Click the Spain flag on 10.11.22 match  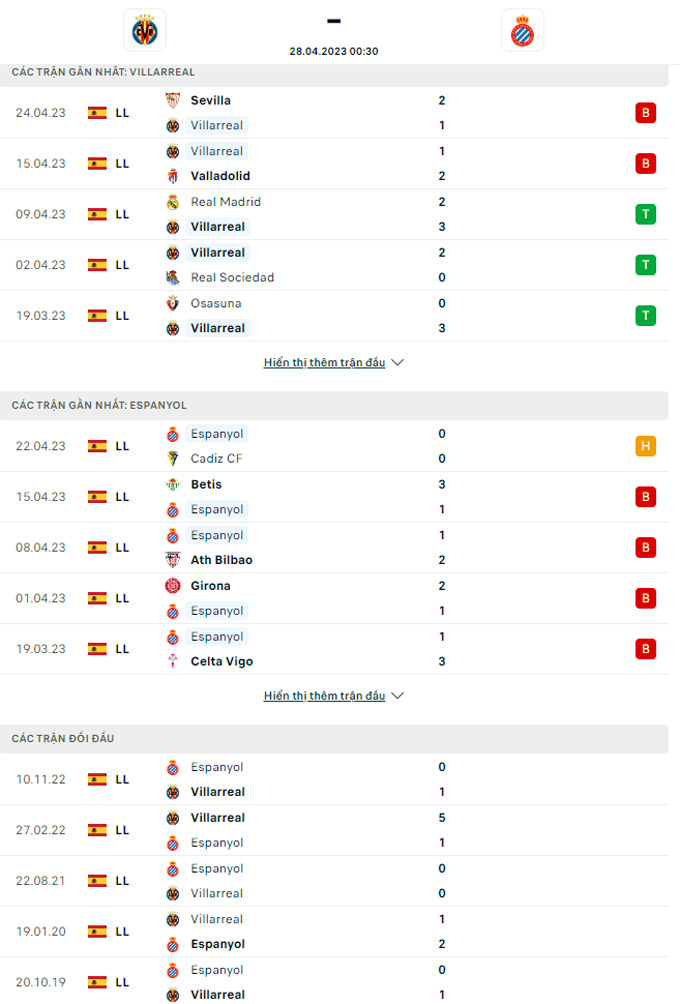coord(97,779)
